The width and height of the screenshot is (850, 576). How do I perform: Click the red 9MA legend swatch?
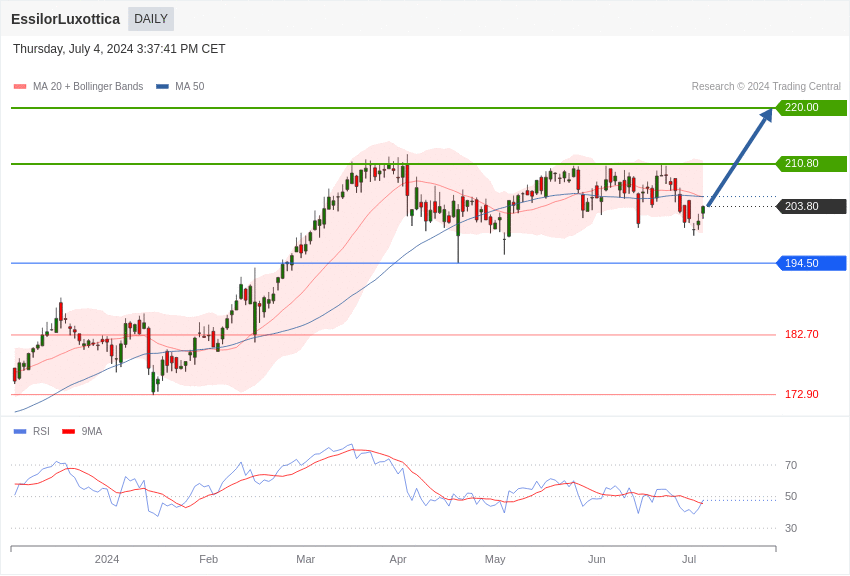(x=68, y=432)
